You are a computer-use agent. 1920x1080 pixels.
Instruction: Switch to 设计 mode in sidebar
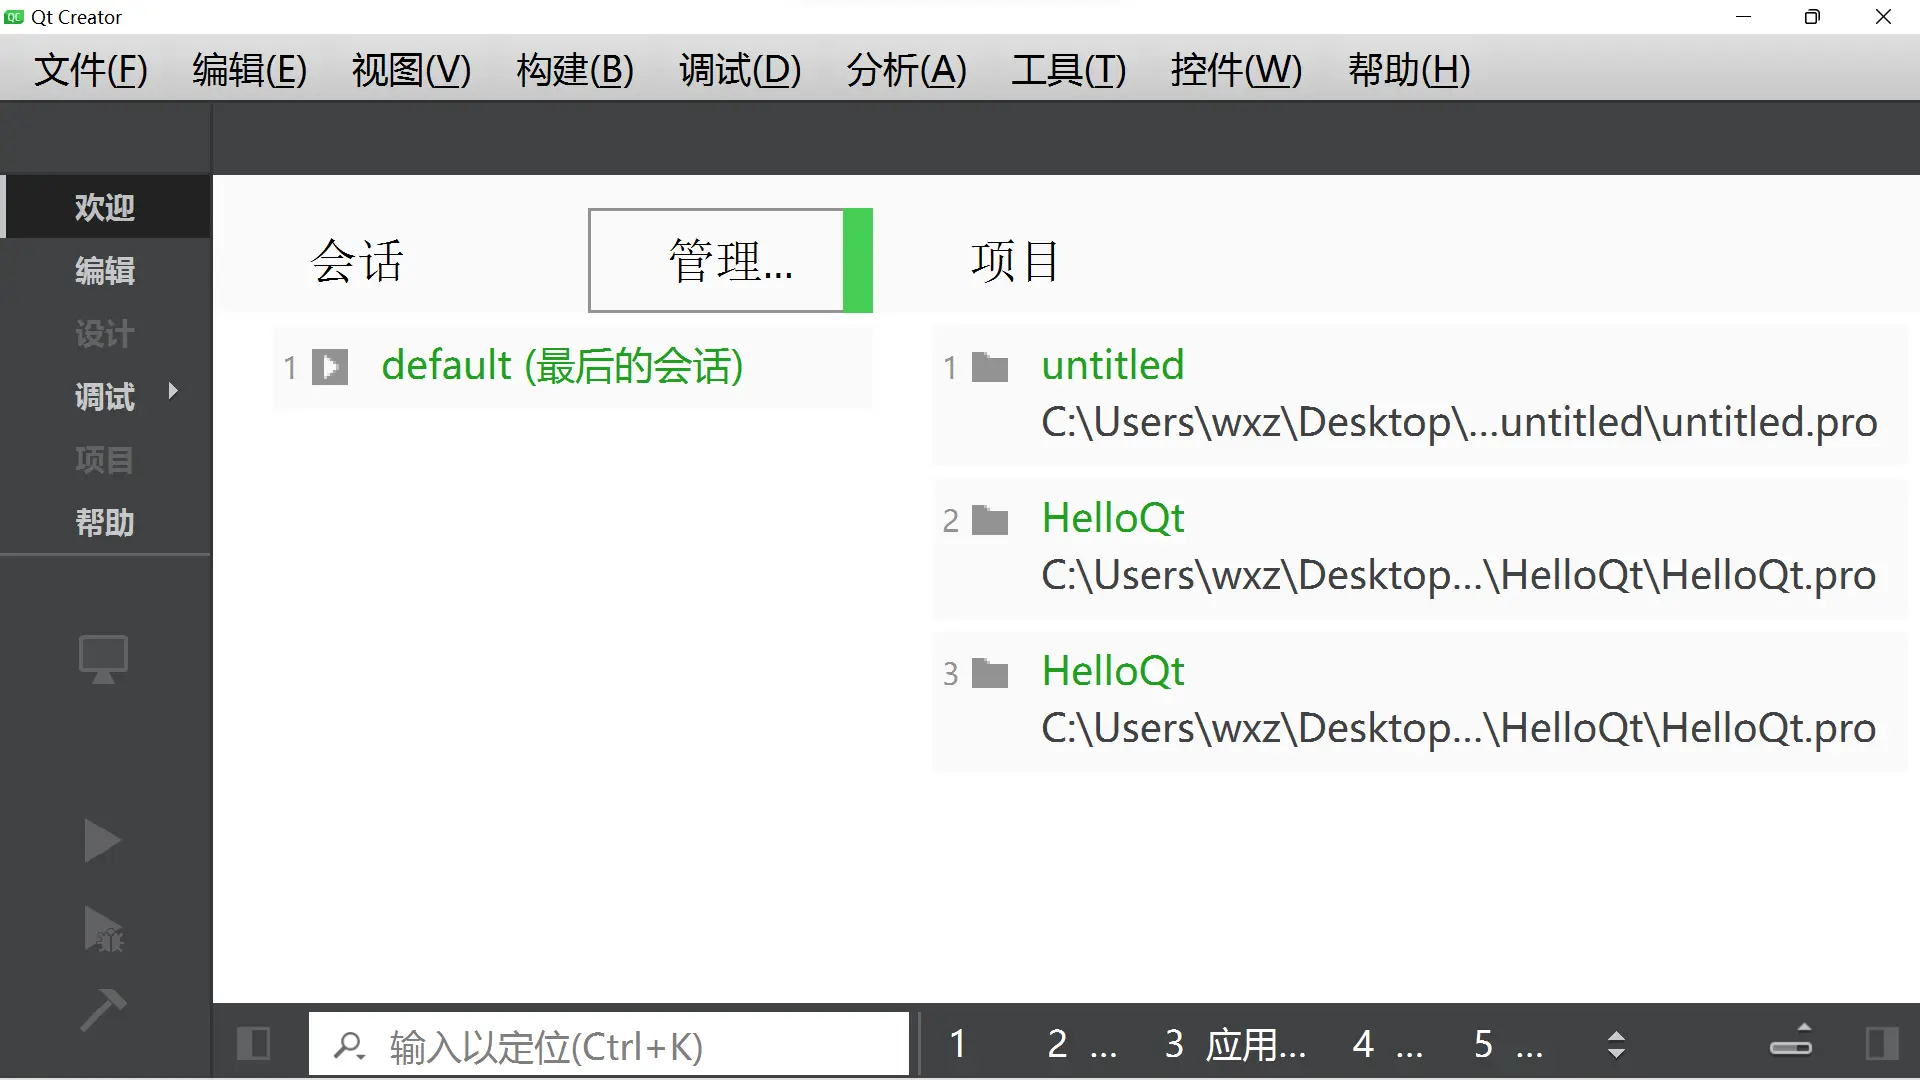[x=105, y=333]
